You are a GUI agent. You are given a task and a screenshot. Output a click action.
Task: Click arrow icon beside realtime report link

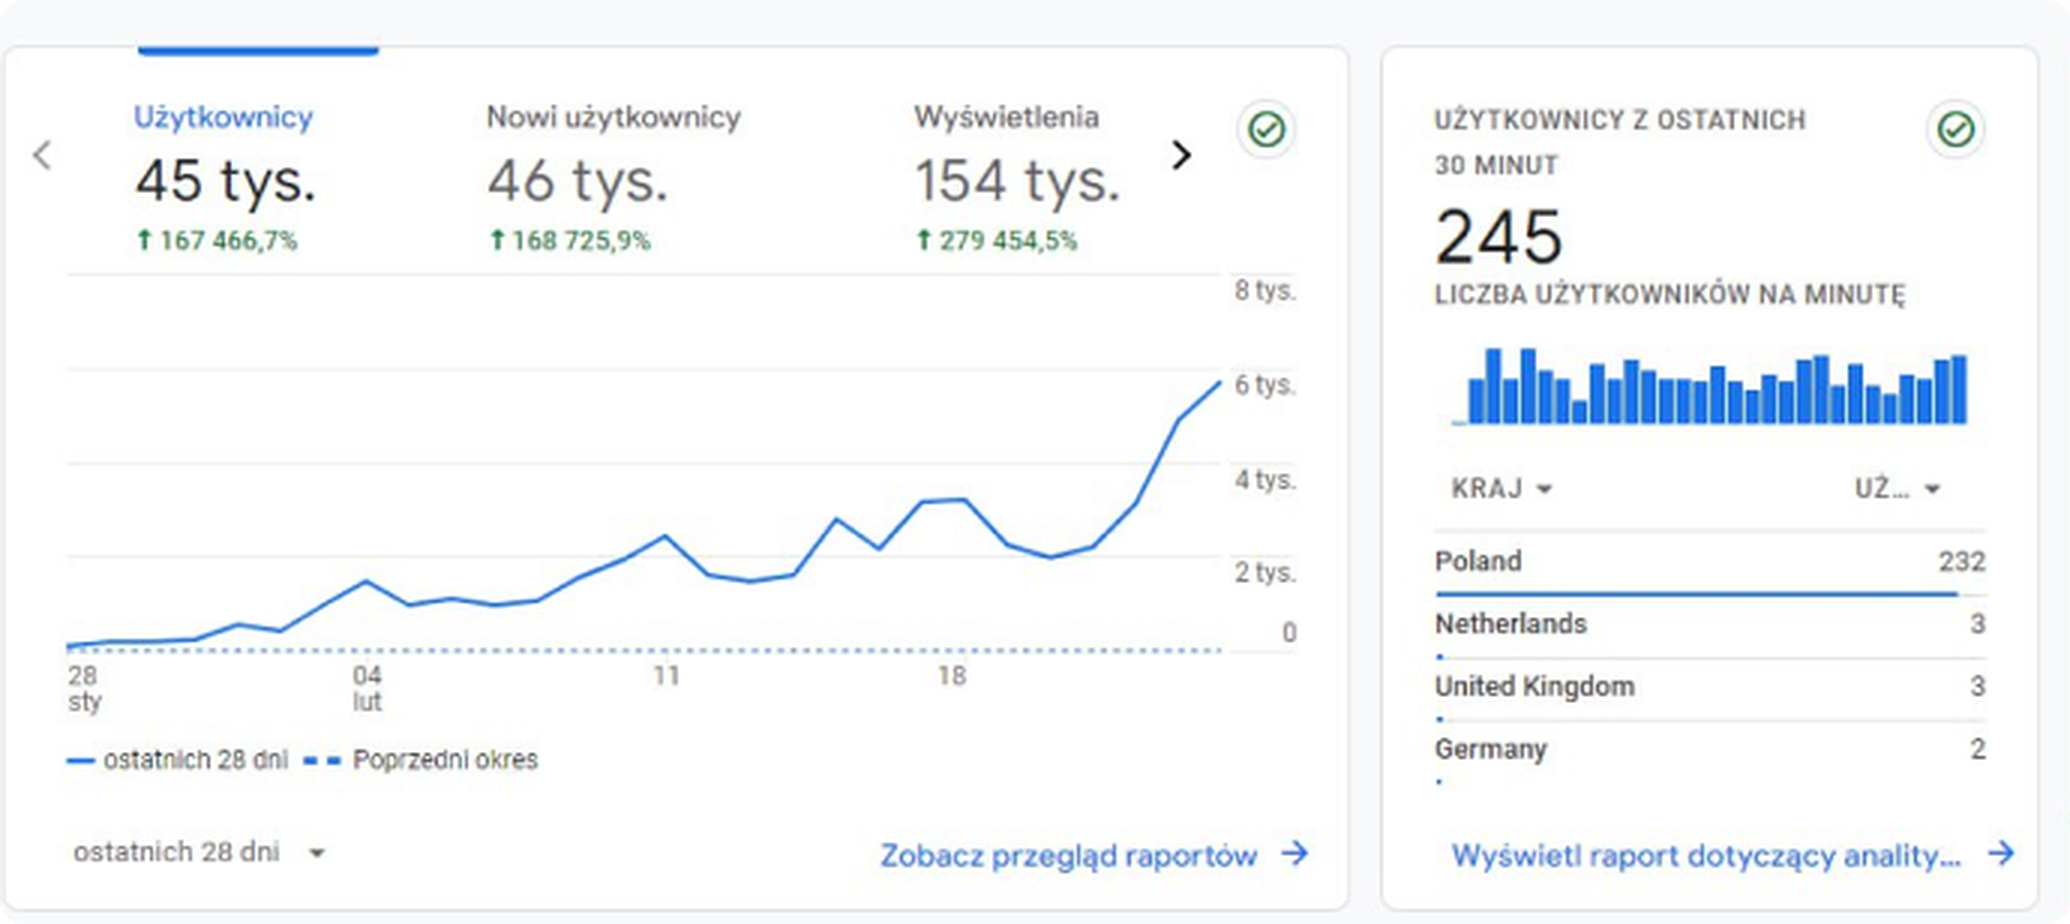[x=2000, y=854]
